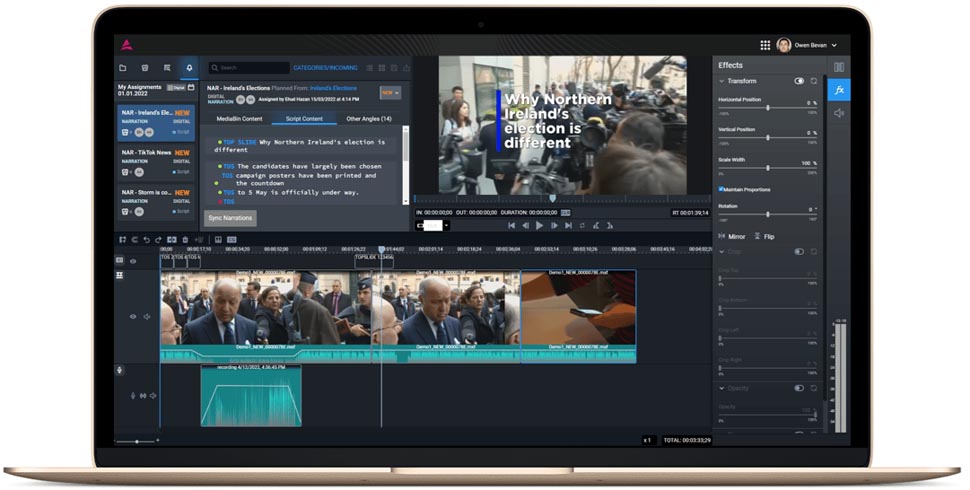
Task: Open the assignments bell tab icon
Action: [x=188, y=68]
